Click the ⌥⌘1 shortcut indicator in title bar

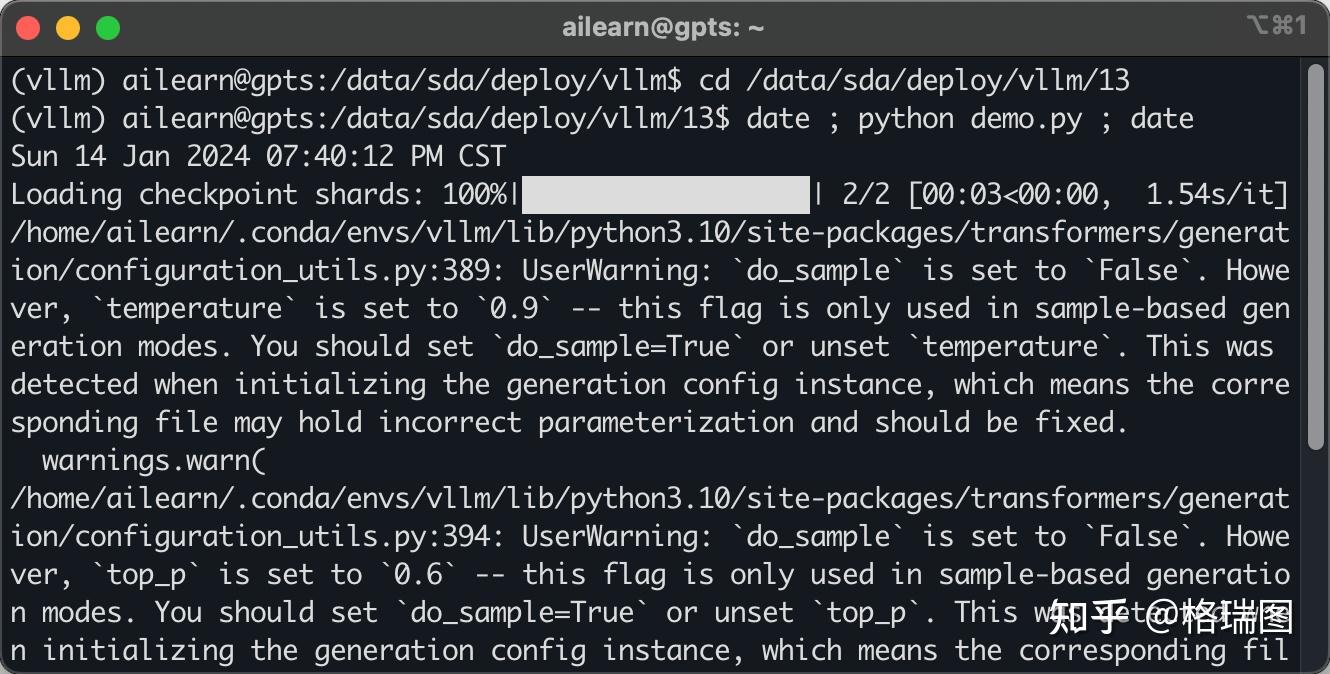click(x=1277, y=26)
